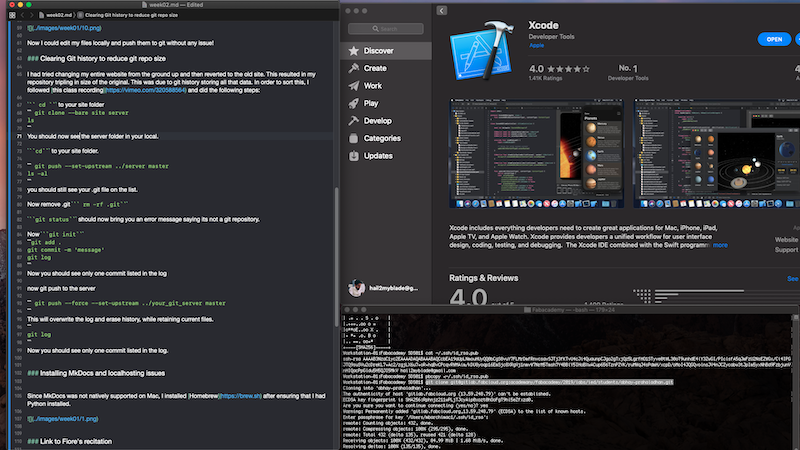
Task: Click the Develop hammer icon
Action: coord(354,120)
